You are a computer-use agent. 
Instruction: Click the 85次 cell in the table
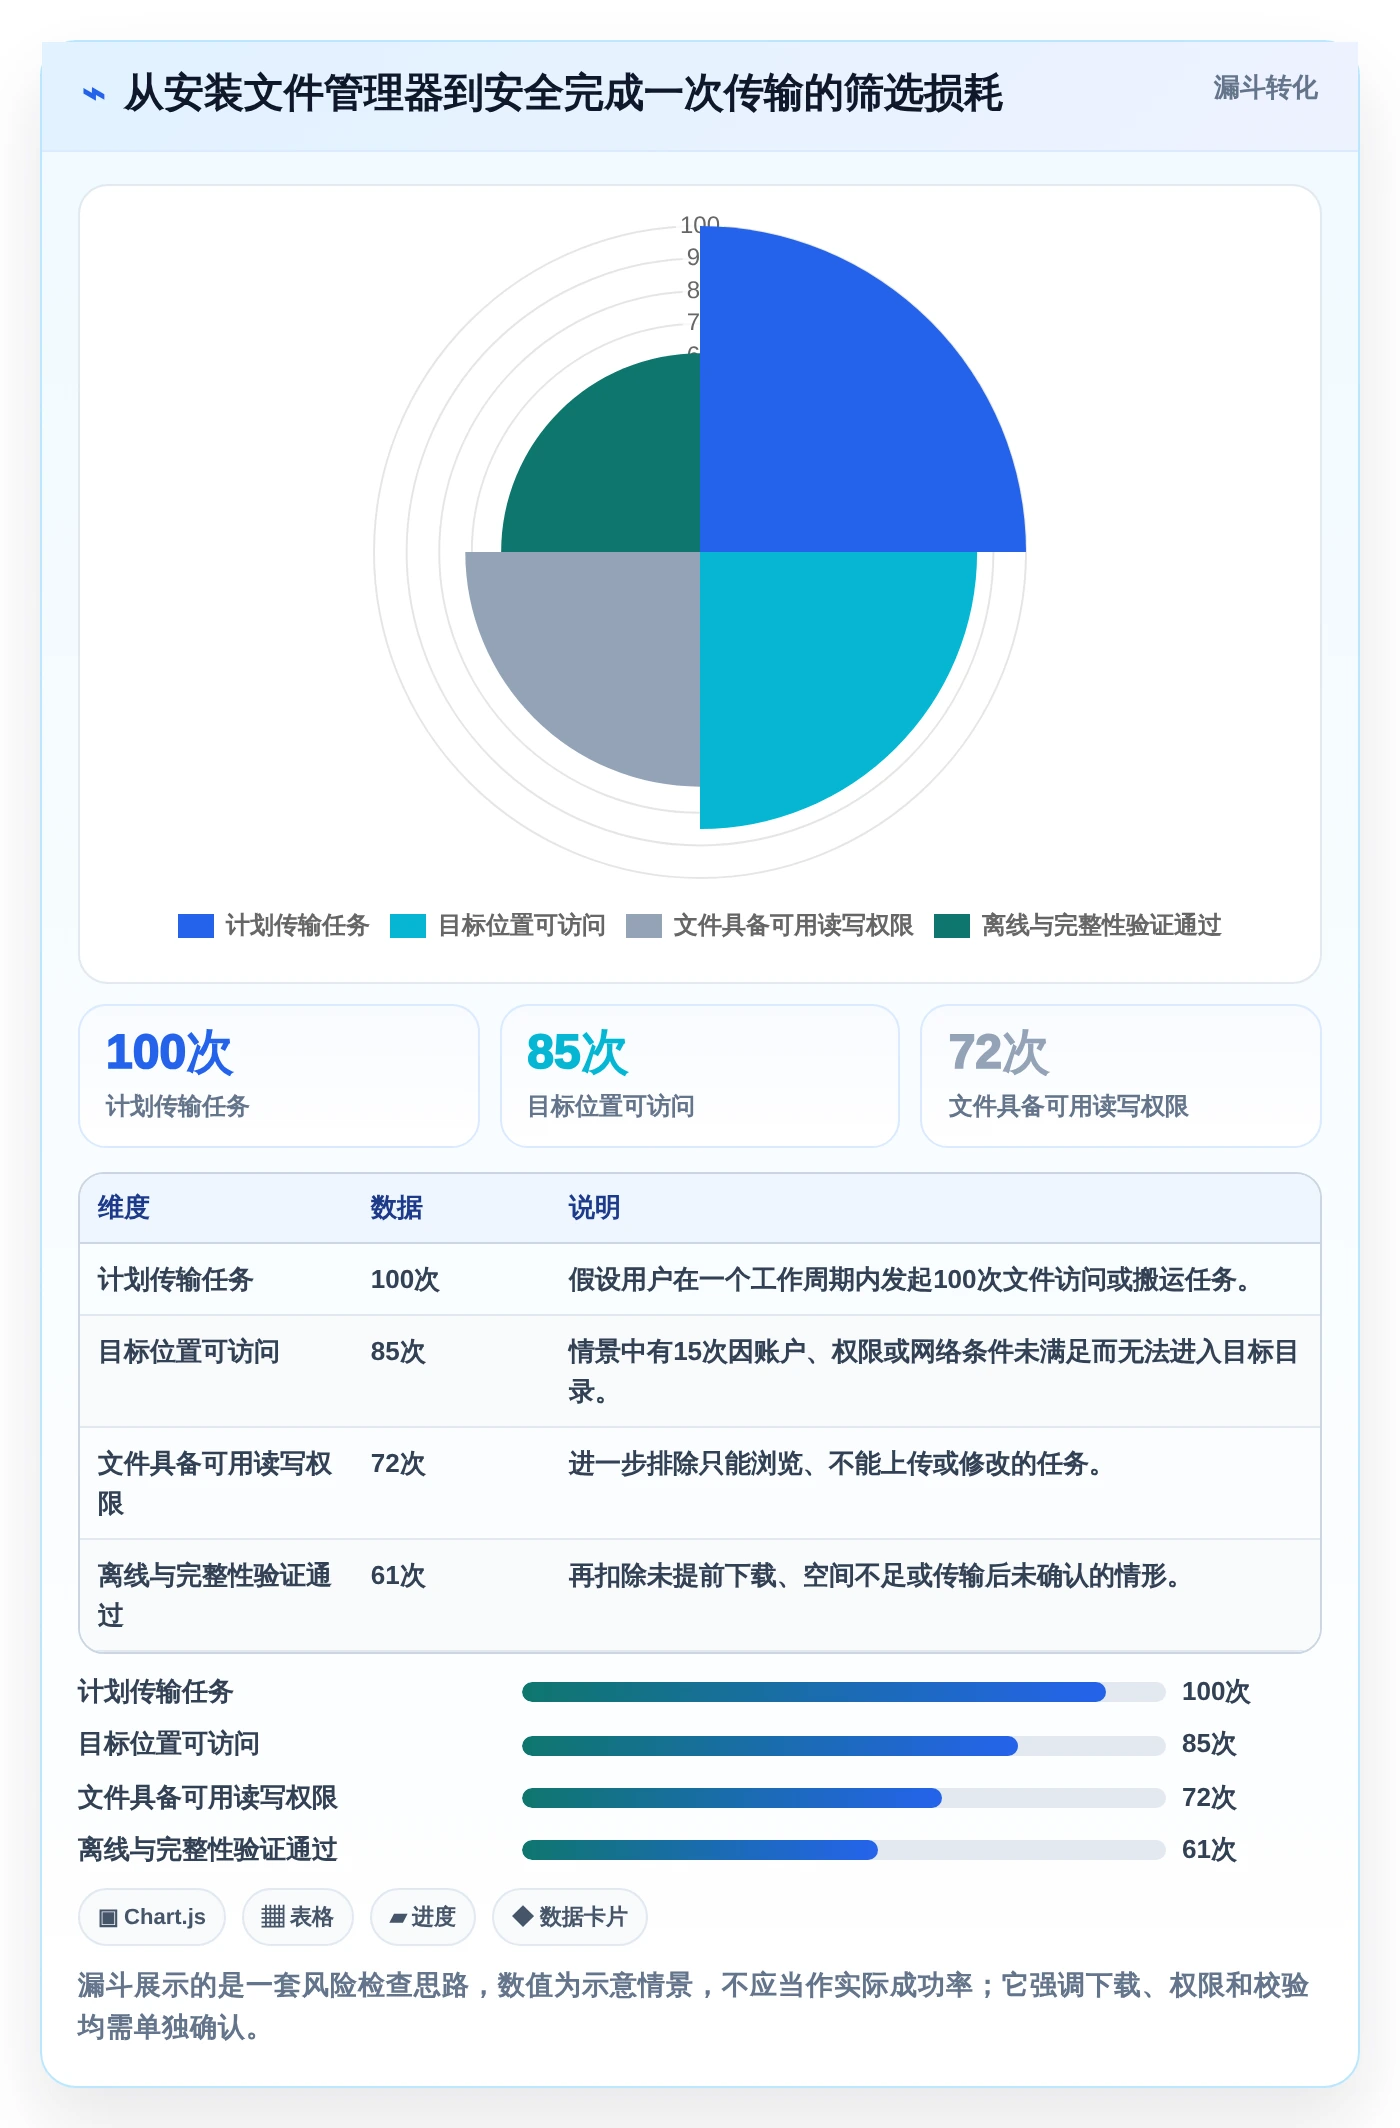(398, 1352)
